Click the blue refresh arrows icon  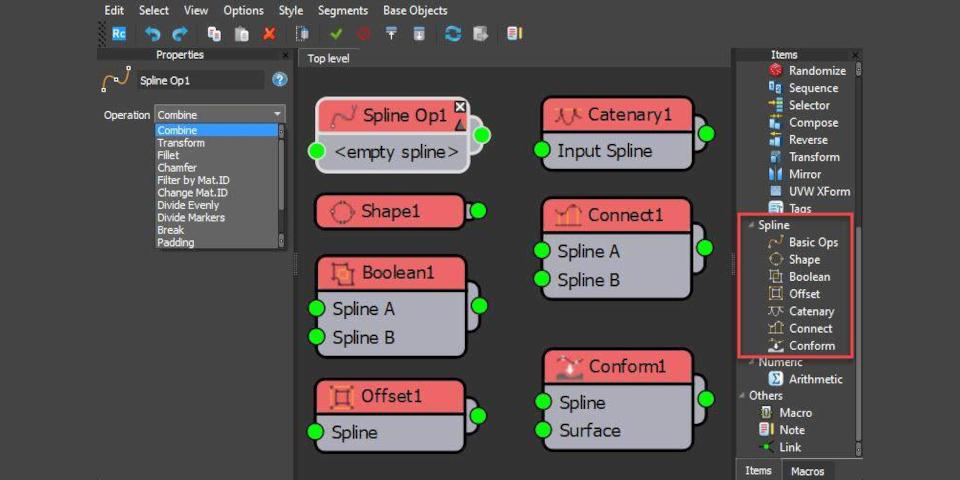[452, 34]
